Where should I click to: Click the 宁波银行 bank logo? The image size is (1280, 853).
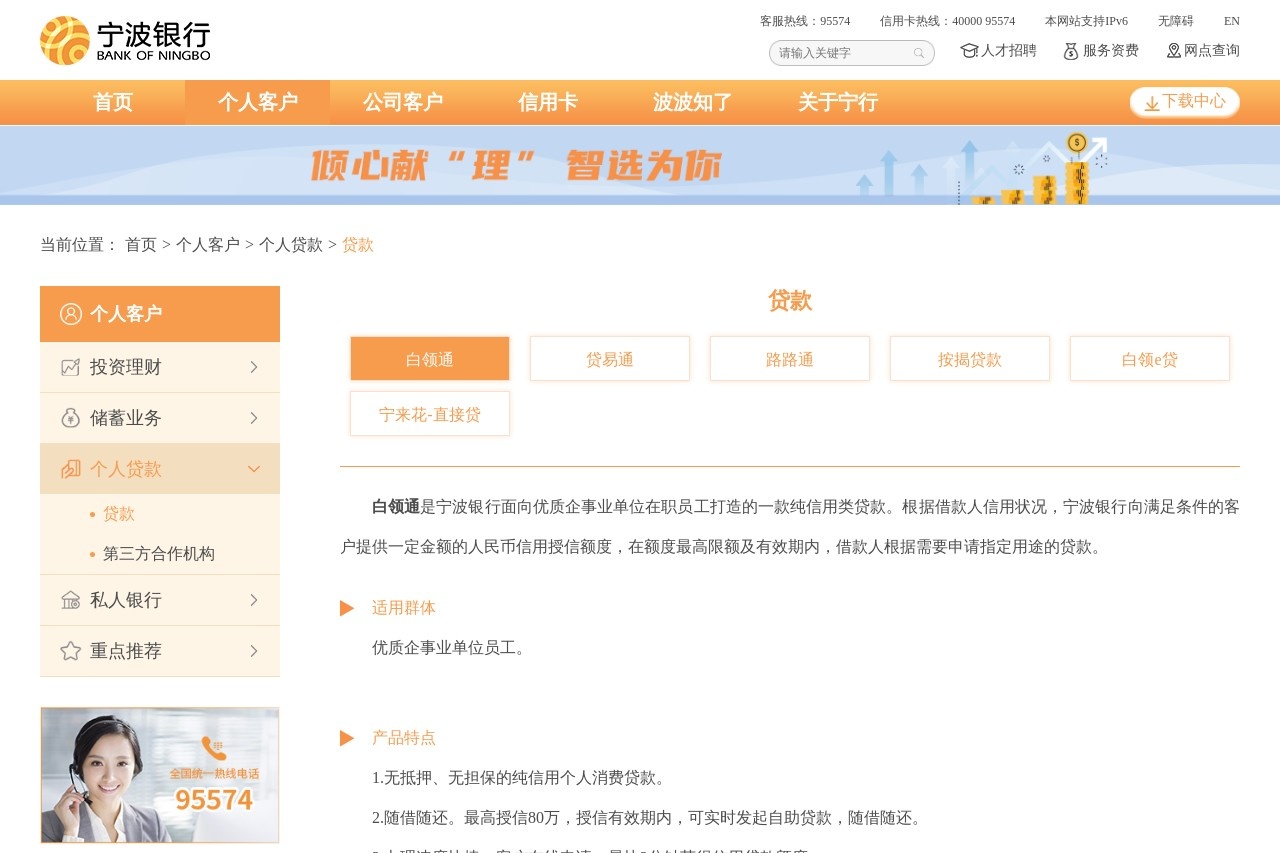point(120,40)
